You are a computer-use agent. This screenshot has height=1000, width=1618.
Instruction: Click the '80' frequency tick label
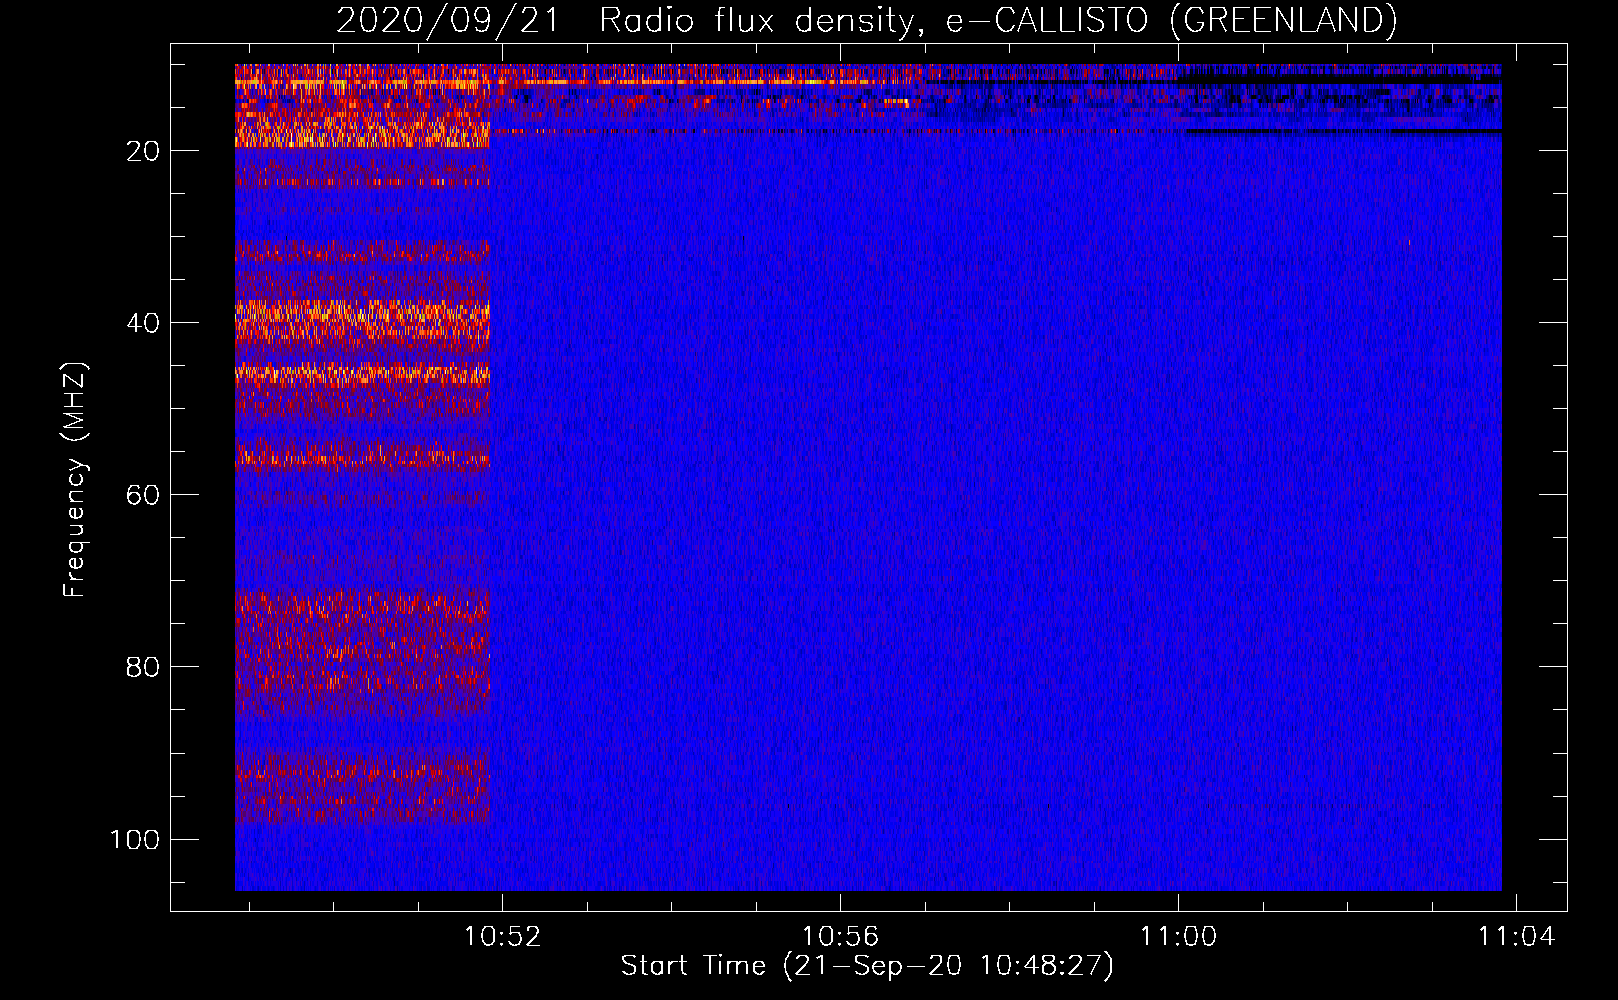[143, 667]
